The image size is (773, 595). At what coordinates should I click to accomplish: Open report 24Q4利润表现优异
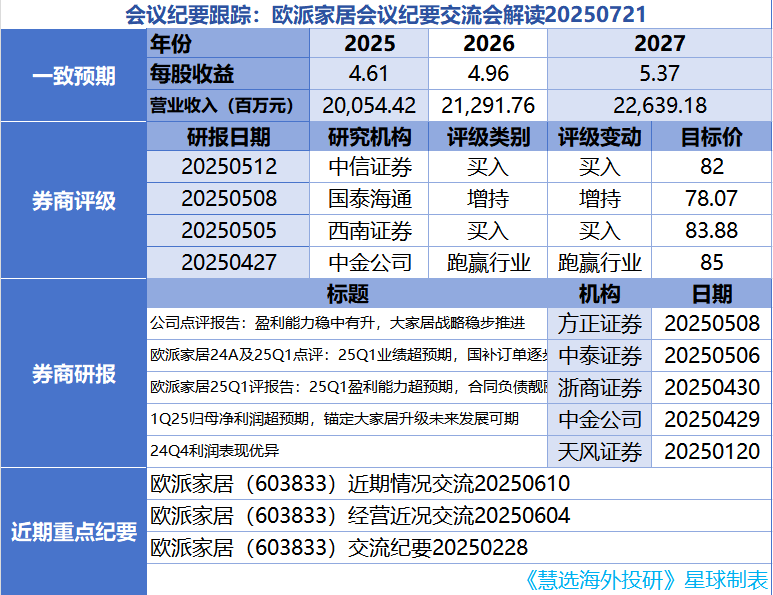[347, 451]
